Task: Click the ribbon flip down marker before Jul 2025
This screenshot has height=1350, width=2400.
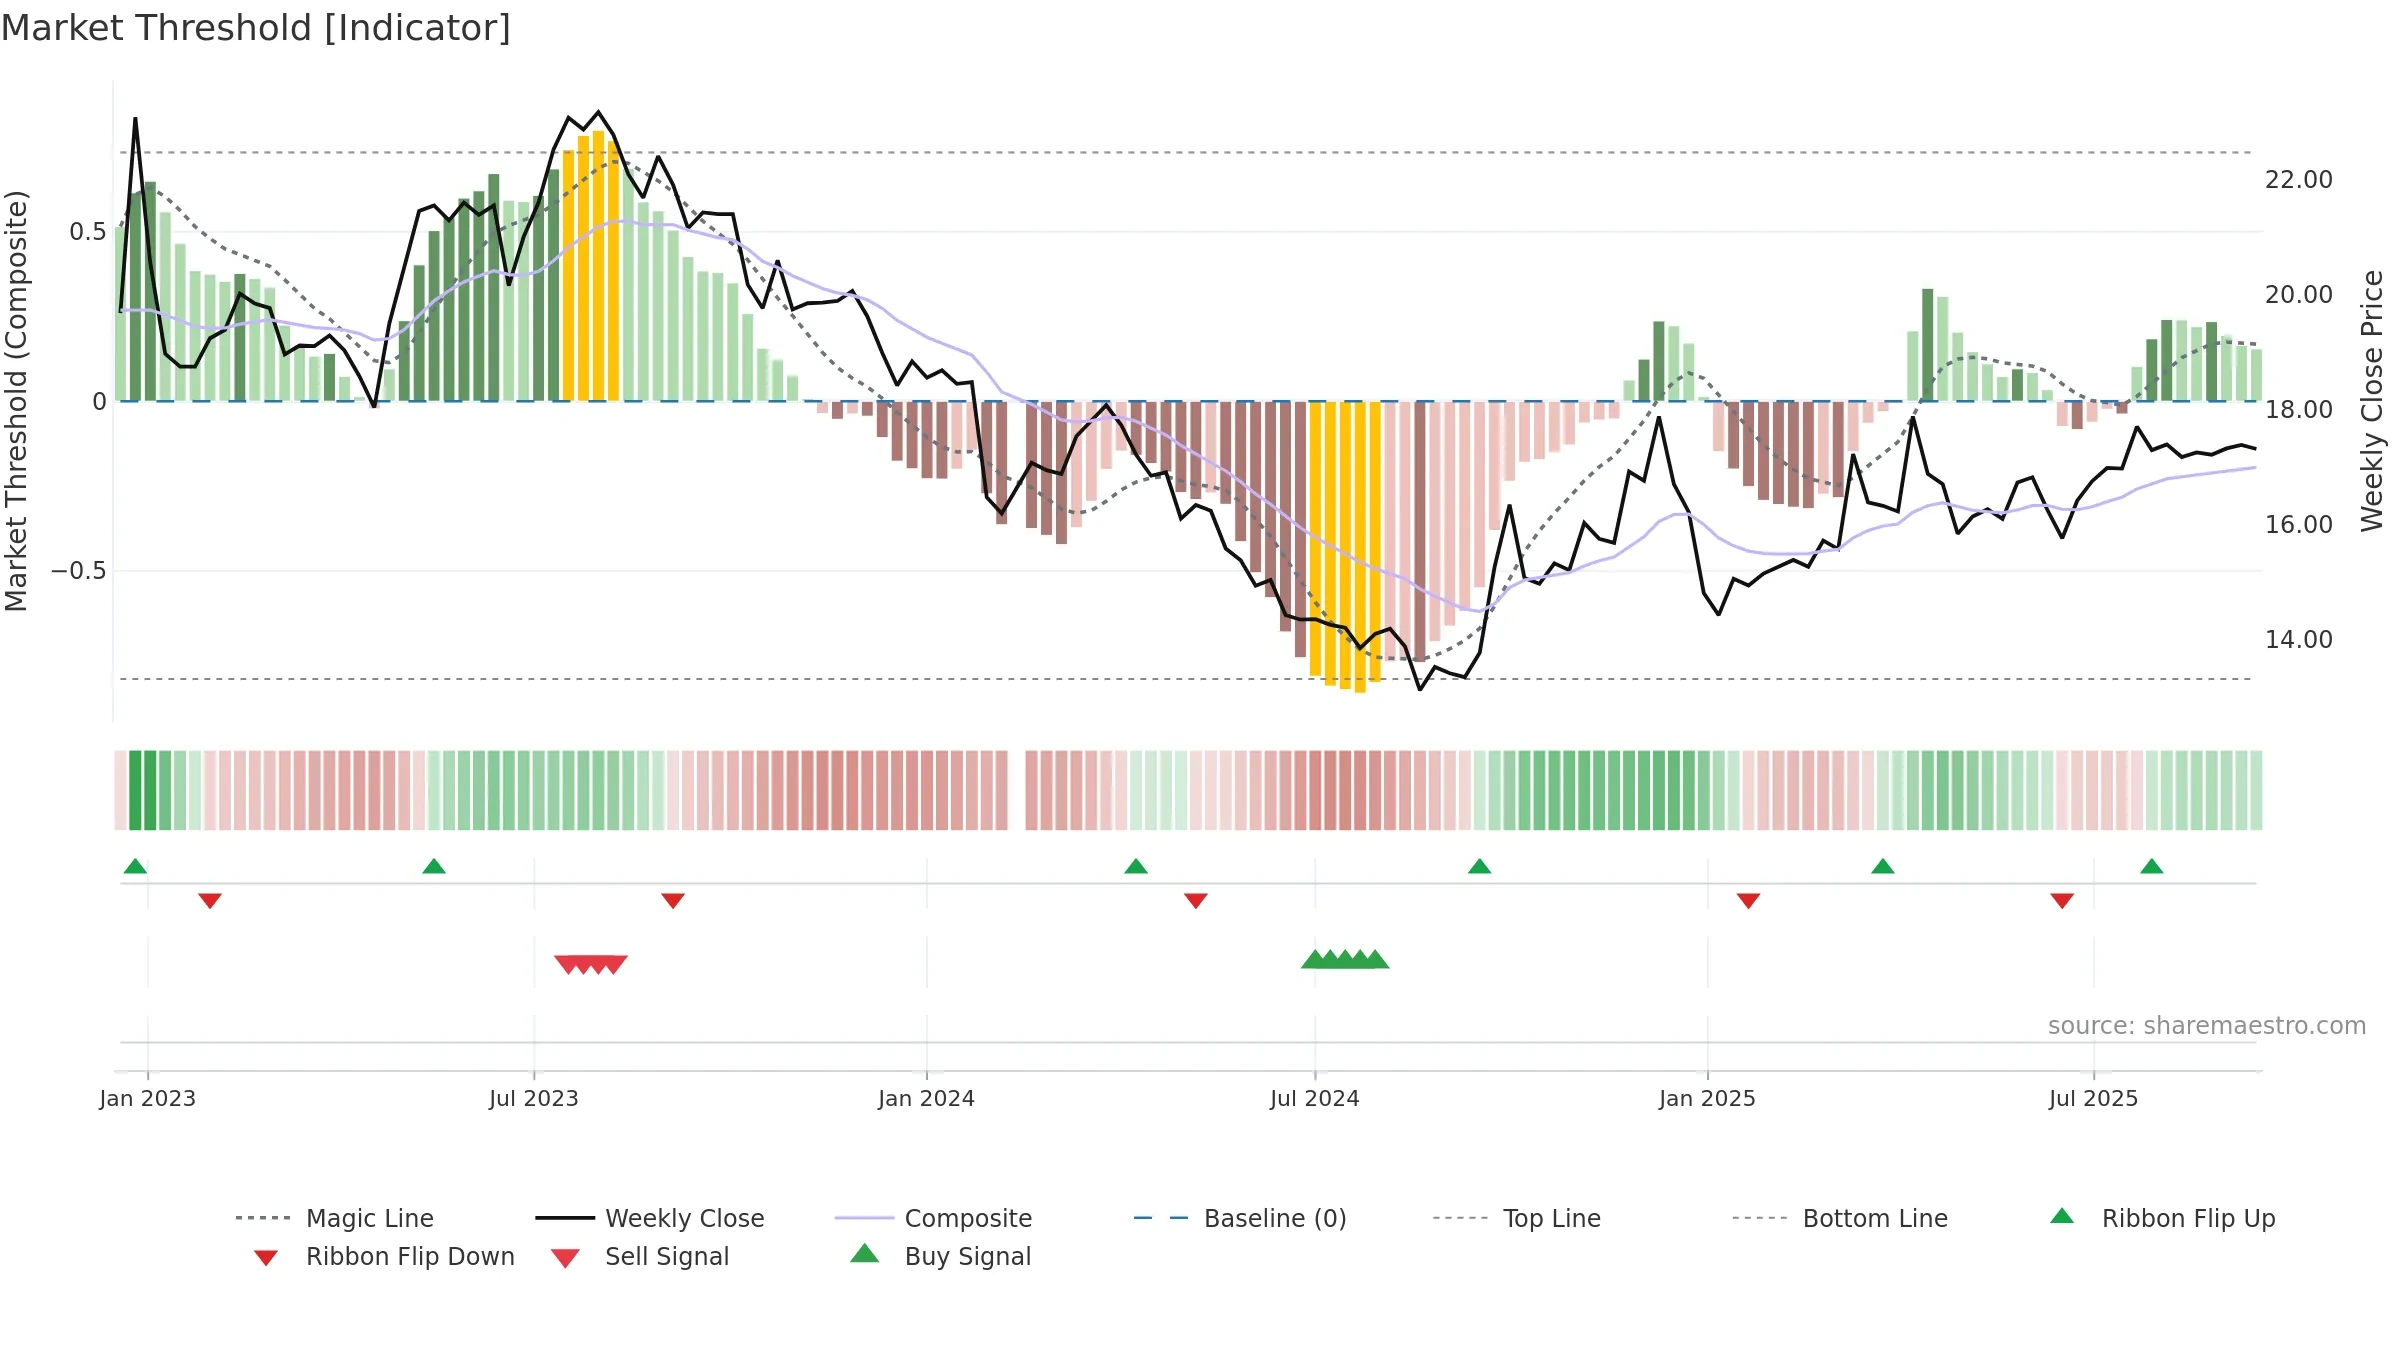Action: click(x=2062, y=901)
